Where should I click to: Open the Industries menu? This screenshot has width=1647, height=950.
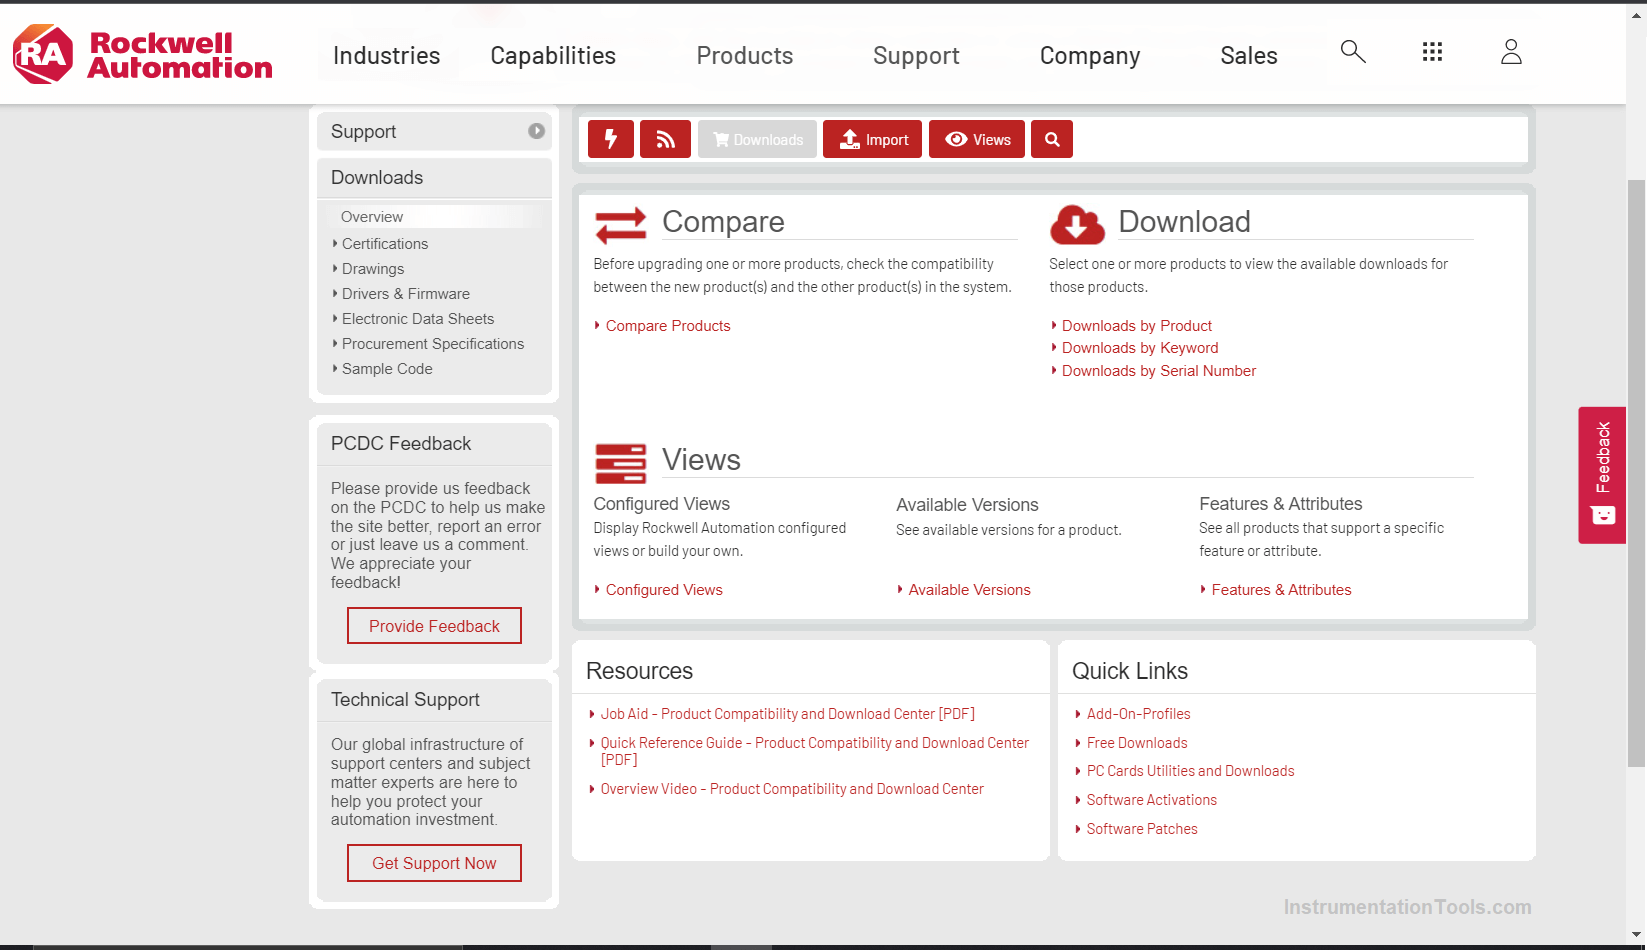[386, 56]
